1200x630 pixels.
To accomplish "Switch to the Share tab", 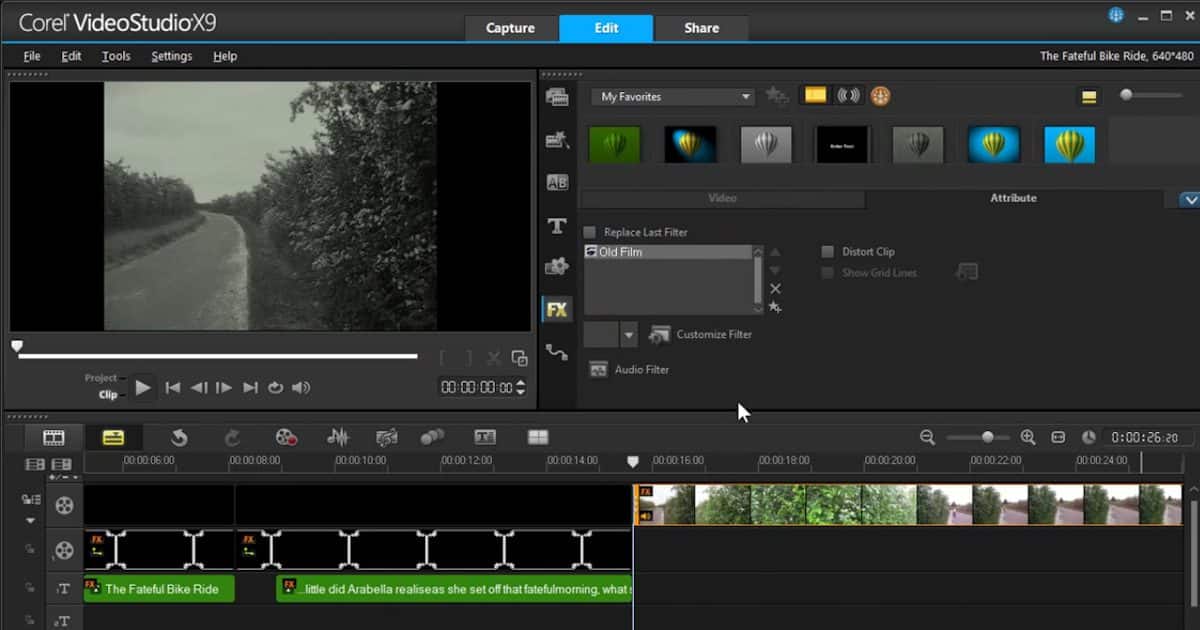I will tap(701, 28).
